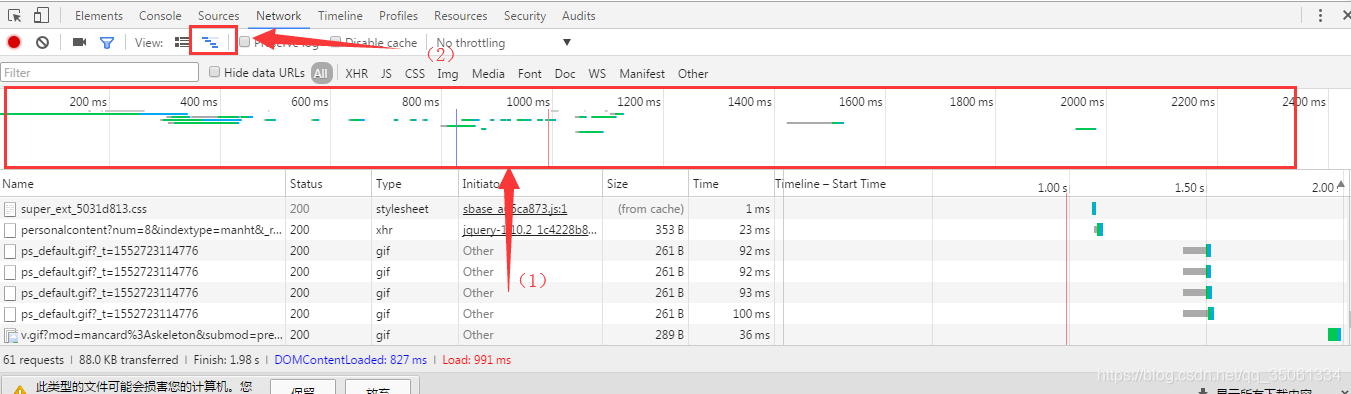Open the sbase js:1 initiator link
The image size is (1351, 394).
click(515, 209)
